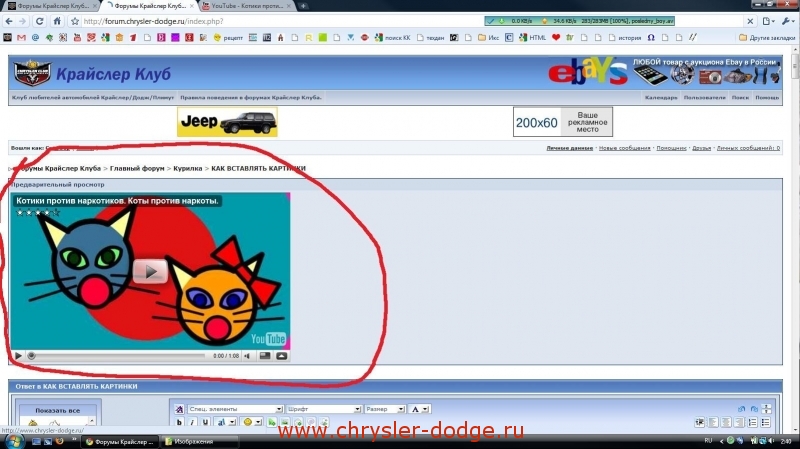
Task: Open 'Новые сообщения' link
Action: tap(624, 148)
